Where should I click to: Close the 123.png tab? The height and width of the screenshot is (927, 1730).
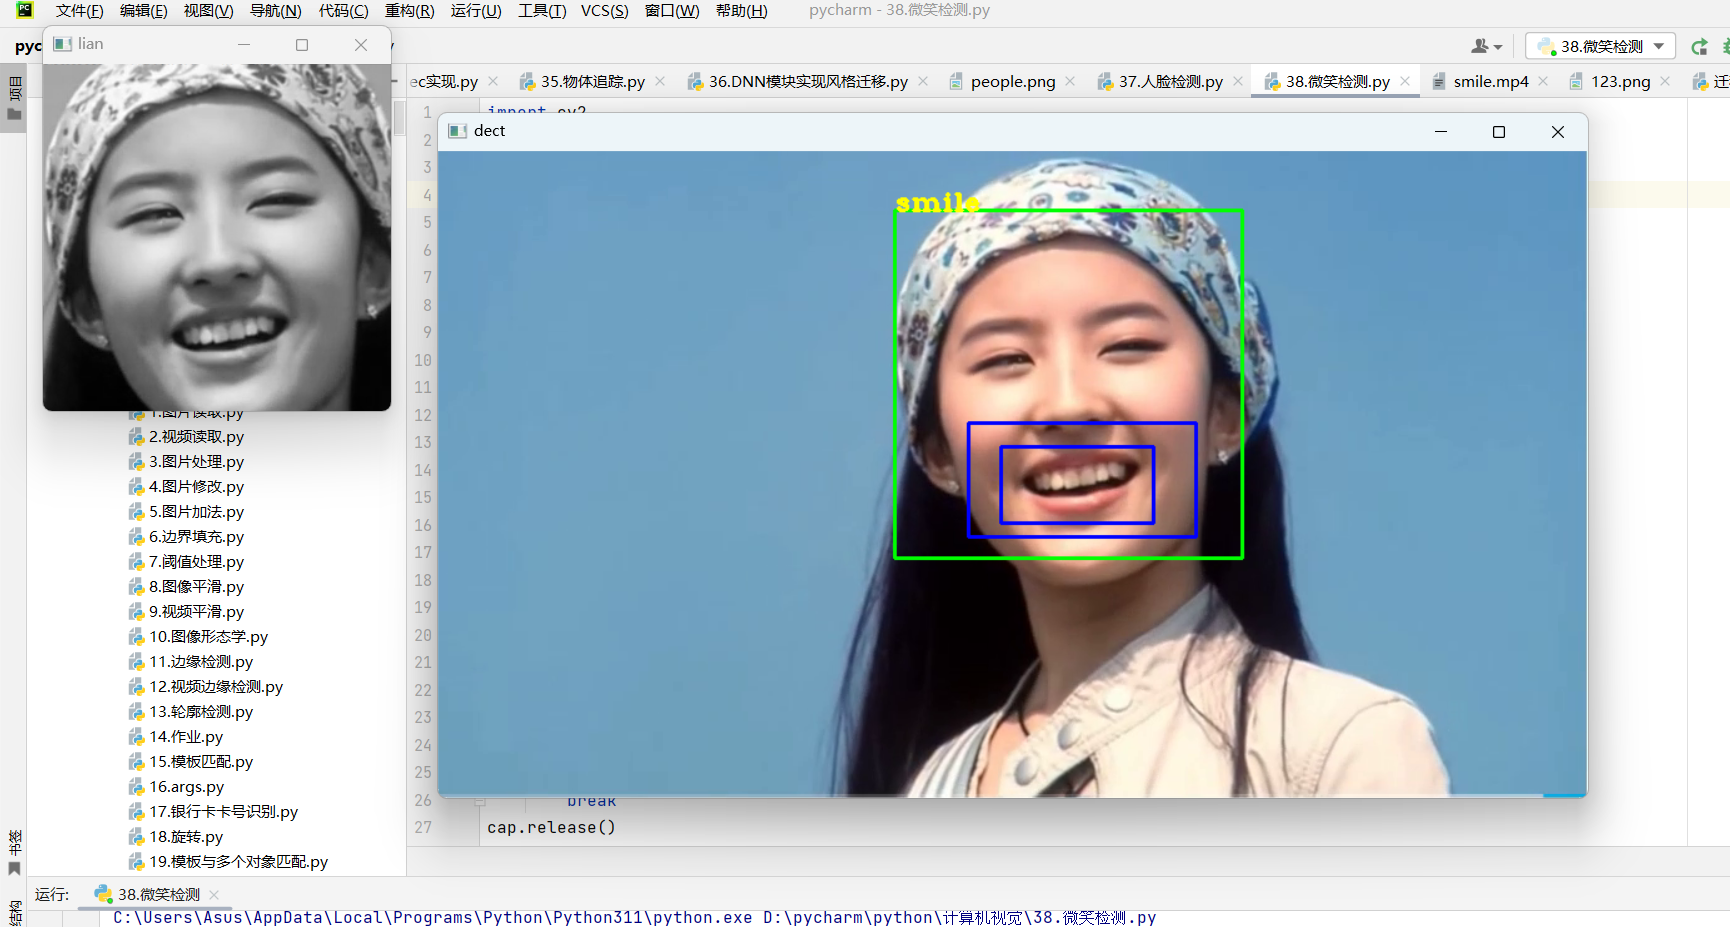coord(1665,81)
